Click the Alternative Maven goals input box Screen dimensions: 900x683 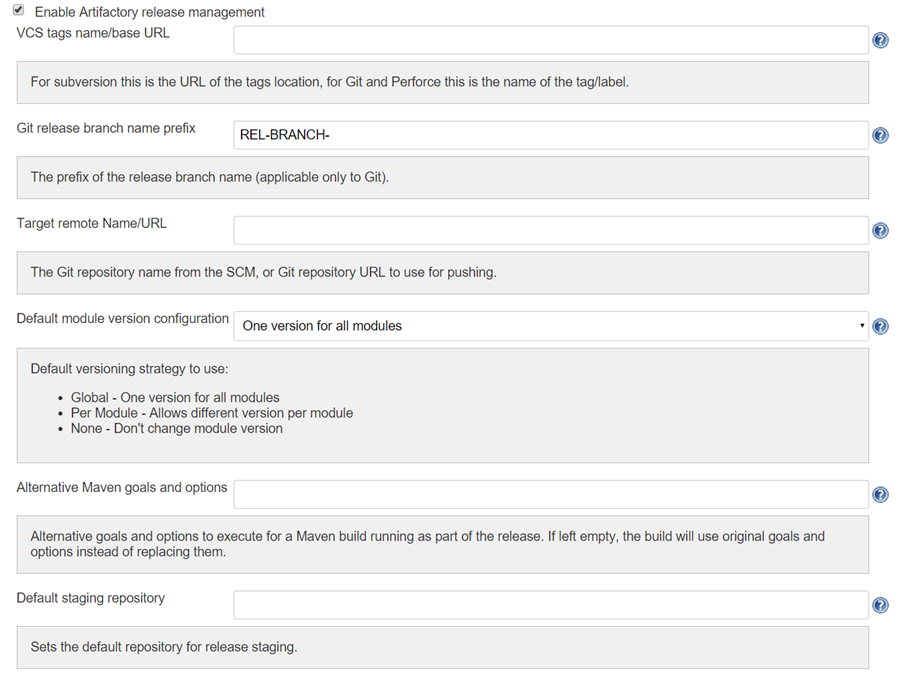pyautogui.click(x=550, y=494)
